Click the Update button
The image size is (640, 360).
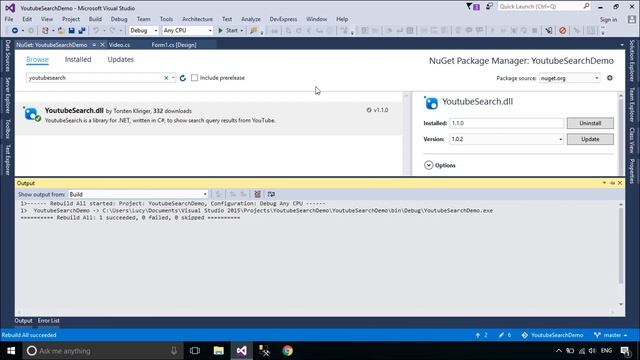coord(590,139)
